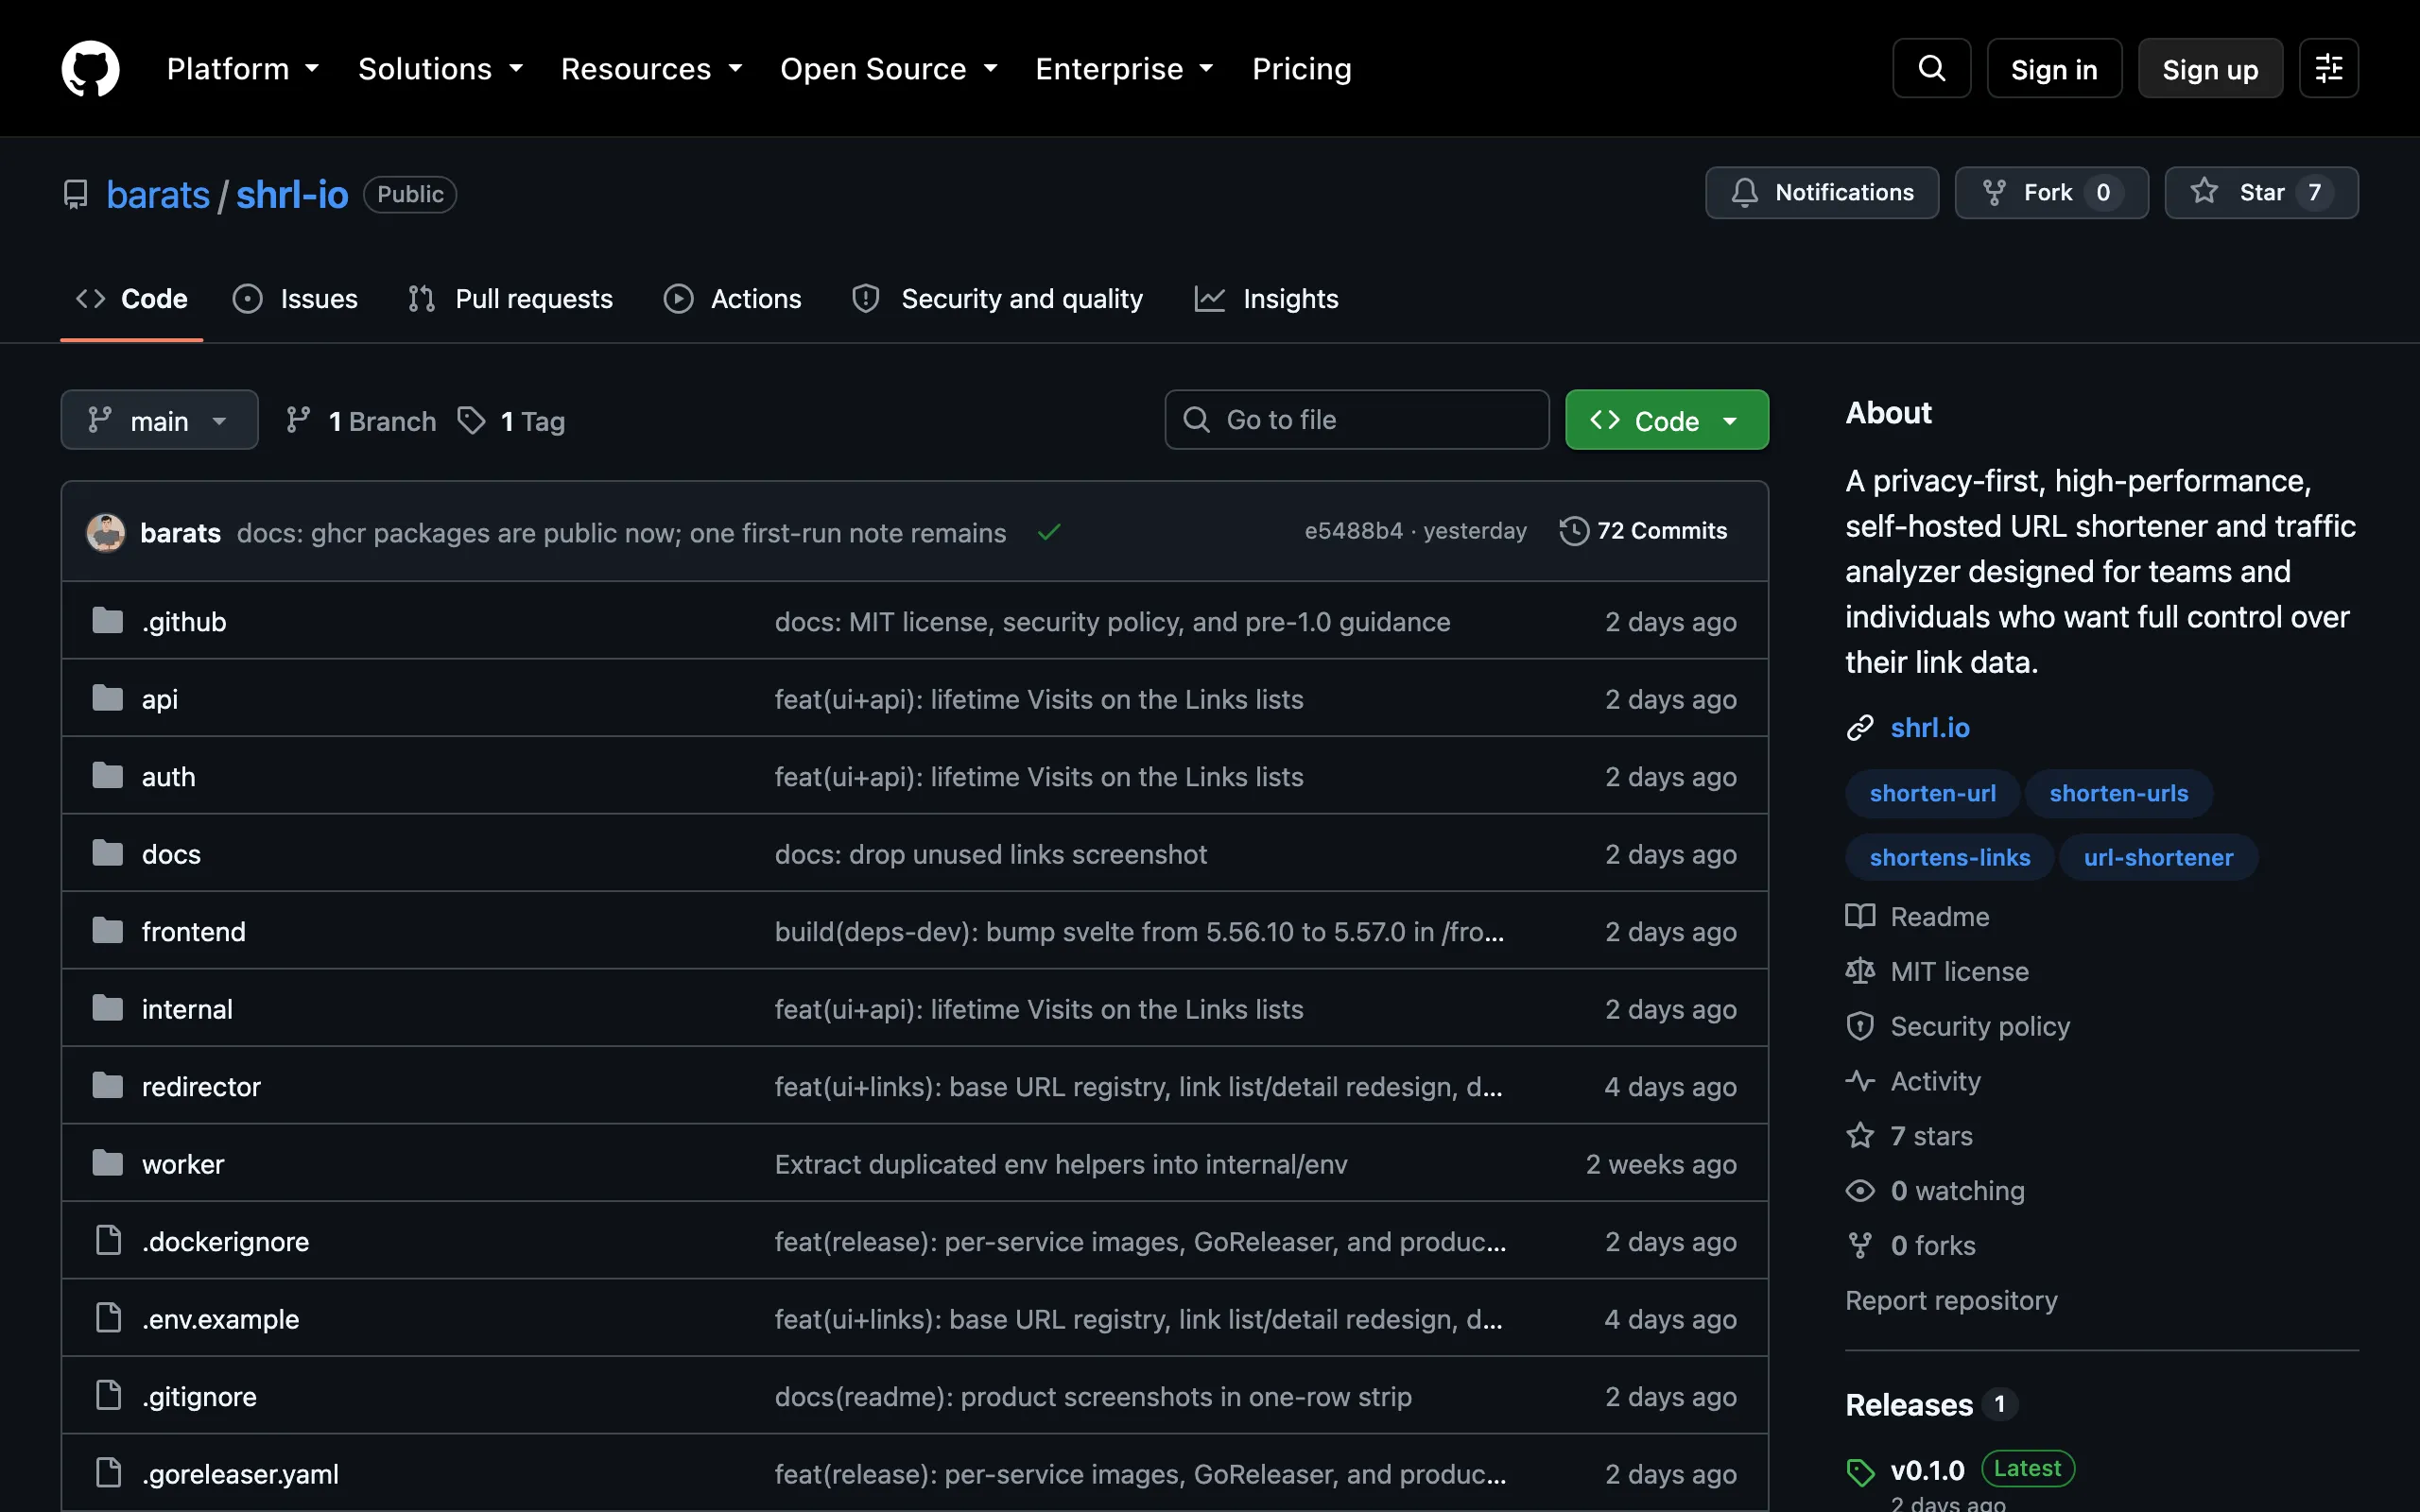This screenshot has height=1512, width=2420.
Task: Switch to the Pull requests tab
Action: (x=511, y=298)
